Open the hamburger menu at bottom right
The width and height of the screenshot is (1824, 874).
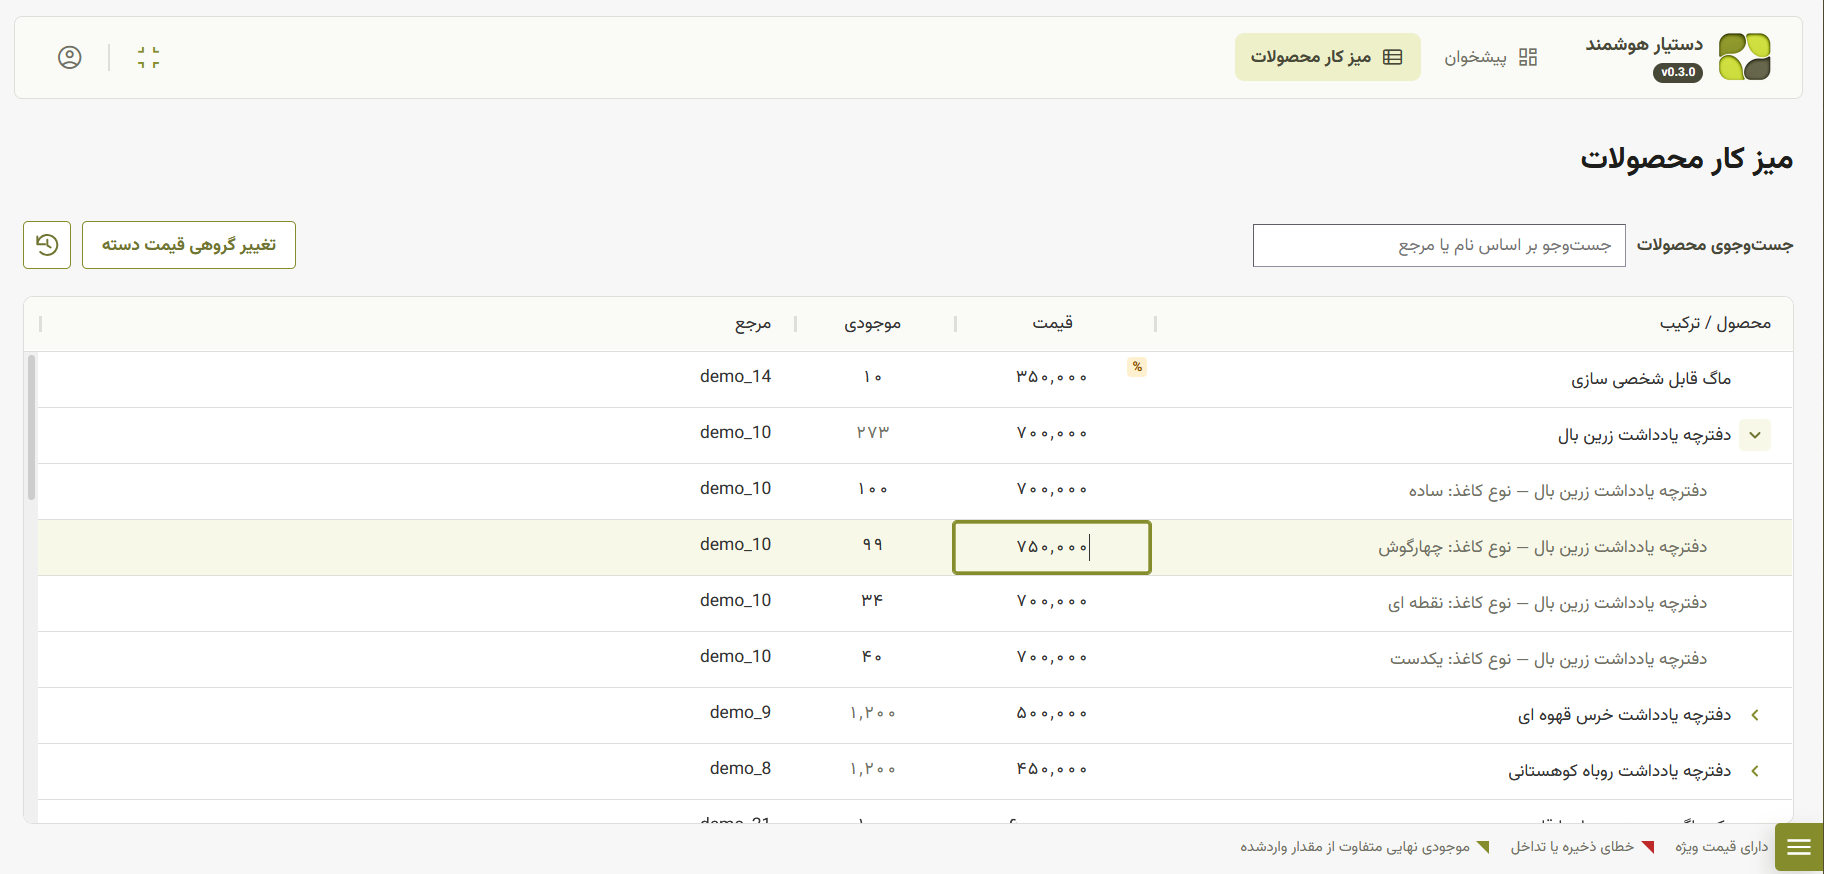click(x=1799, y=847)
